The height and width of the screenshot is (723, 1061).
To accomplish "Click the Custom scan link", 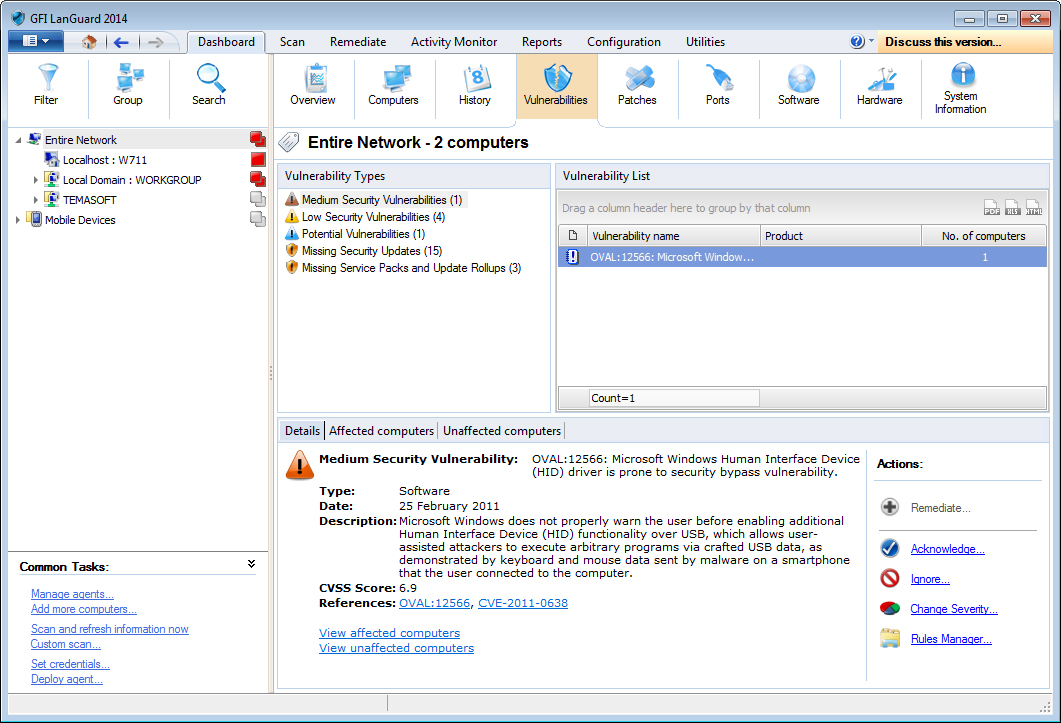I will click(x=66, y=644).
